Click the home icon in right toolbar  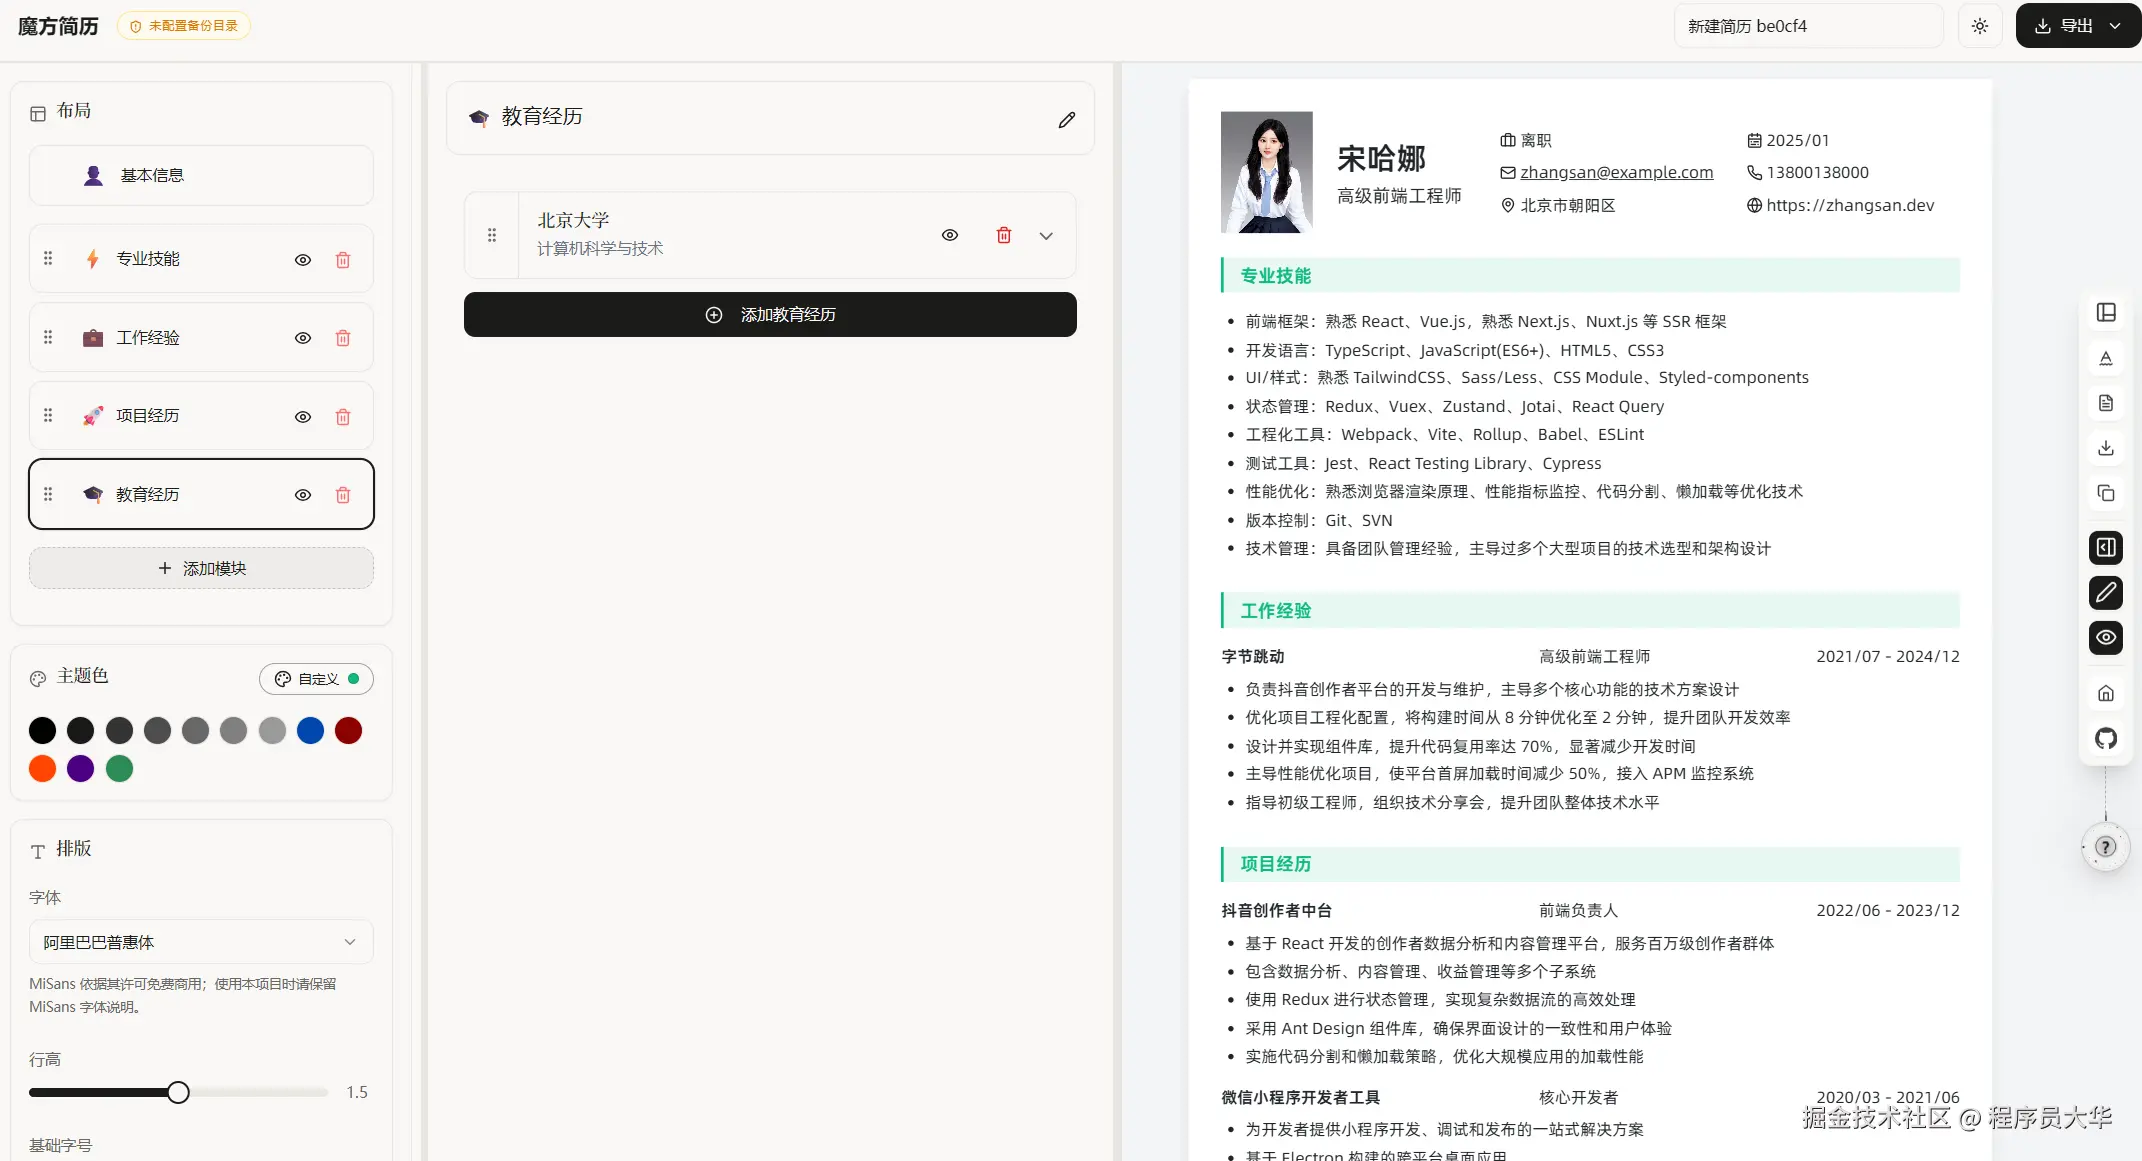click(x=2105, y=693)
